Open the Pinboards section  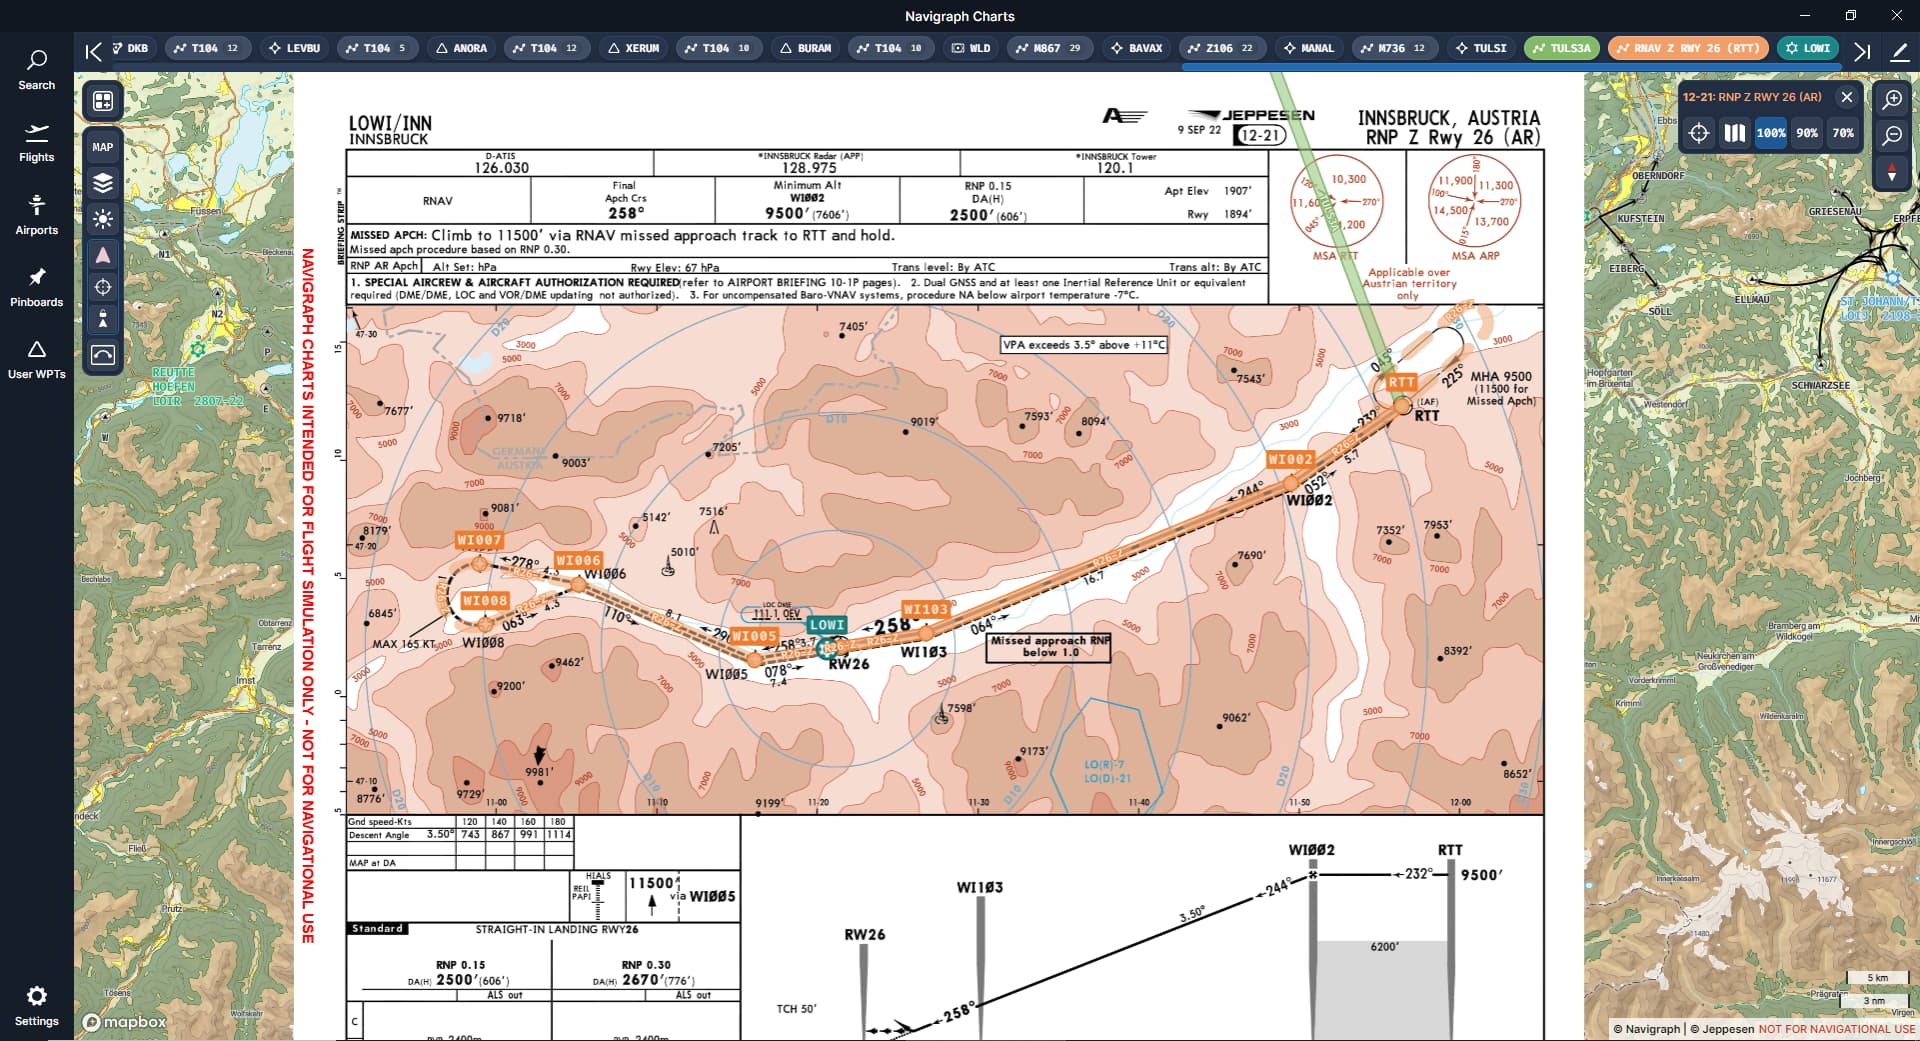click(36, 286)
